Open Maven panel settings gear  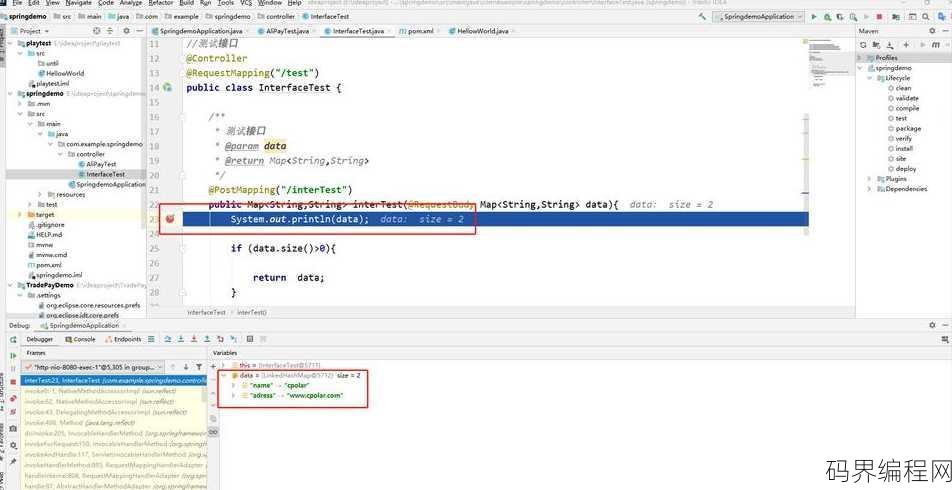[x=932, y=31]
